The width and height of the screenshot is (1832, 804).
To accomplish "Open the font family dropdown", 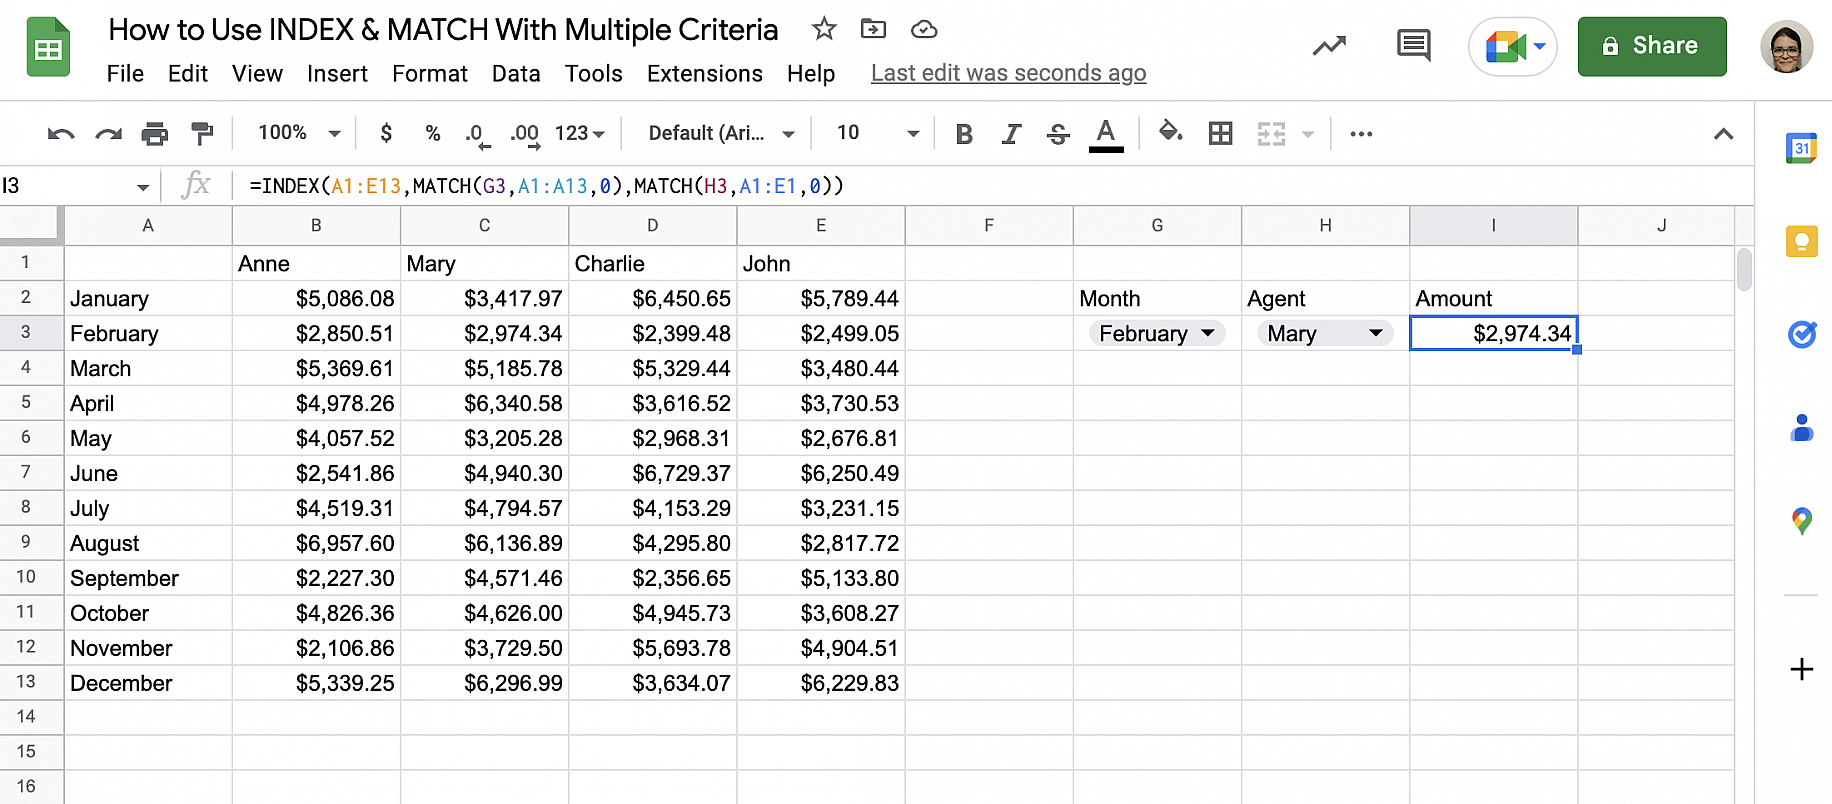I will (722, 133).
